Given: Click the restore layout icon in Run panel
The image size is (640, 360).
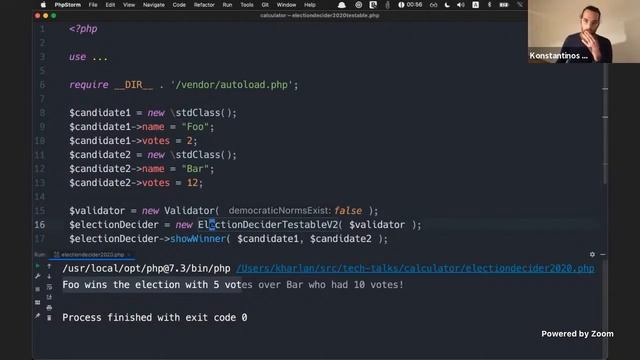Looking at the screenshot, I should 38,302.
